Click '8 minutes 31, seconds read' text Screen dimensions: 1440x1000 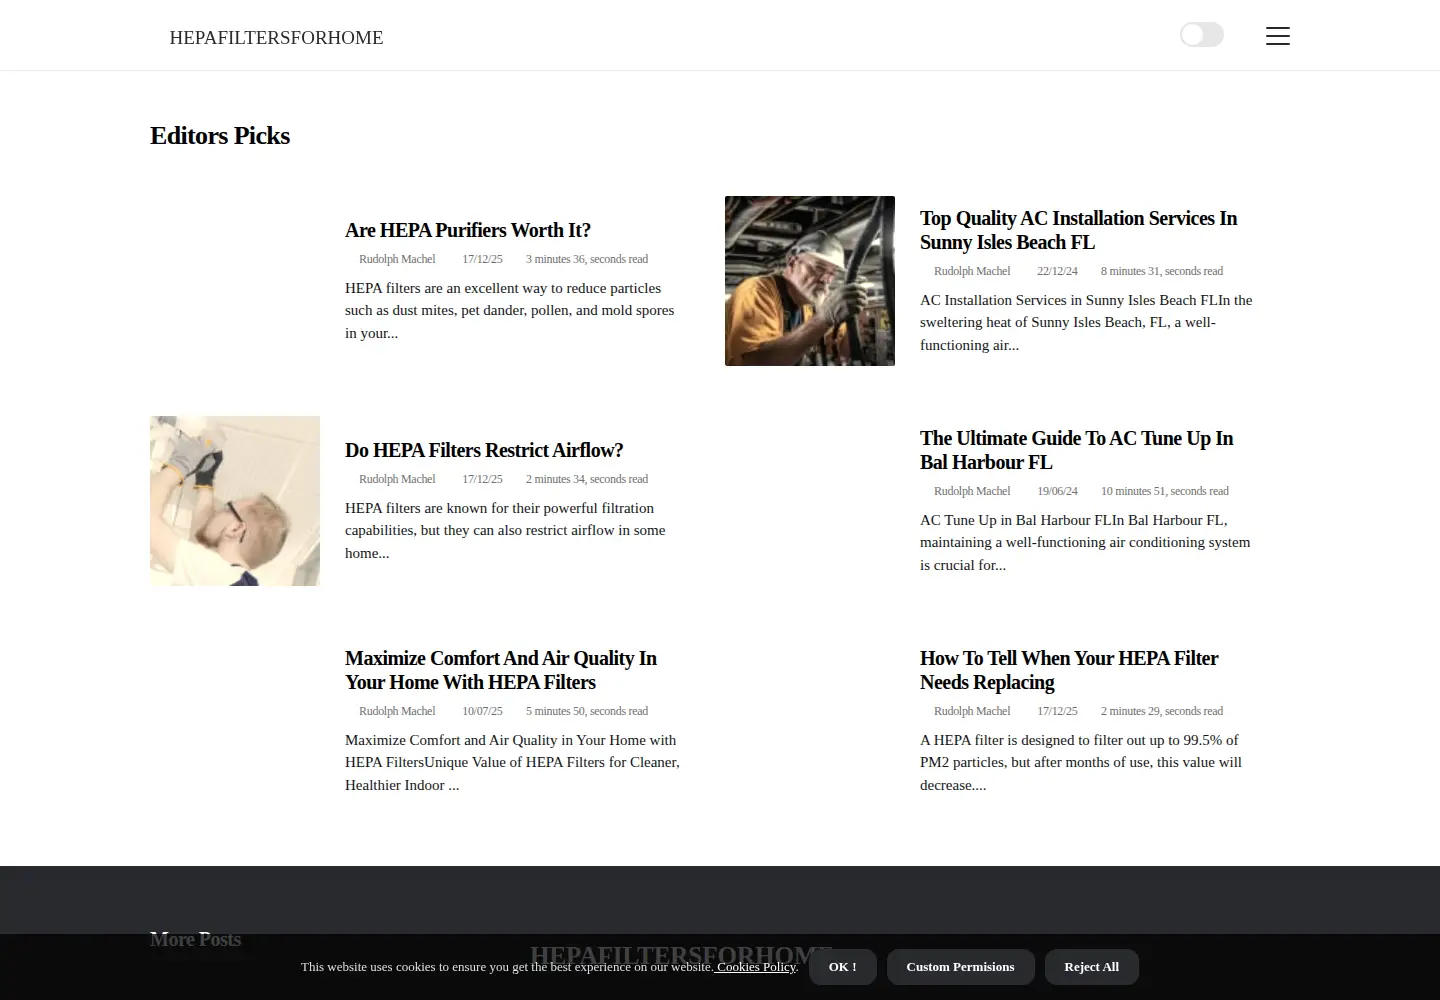(x=1162, y=271)
